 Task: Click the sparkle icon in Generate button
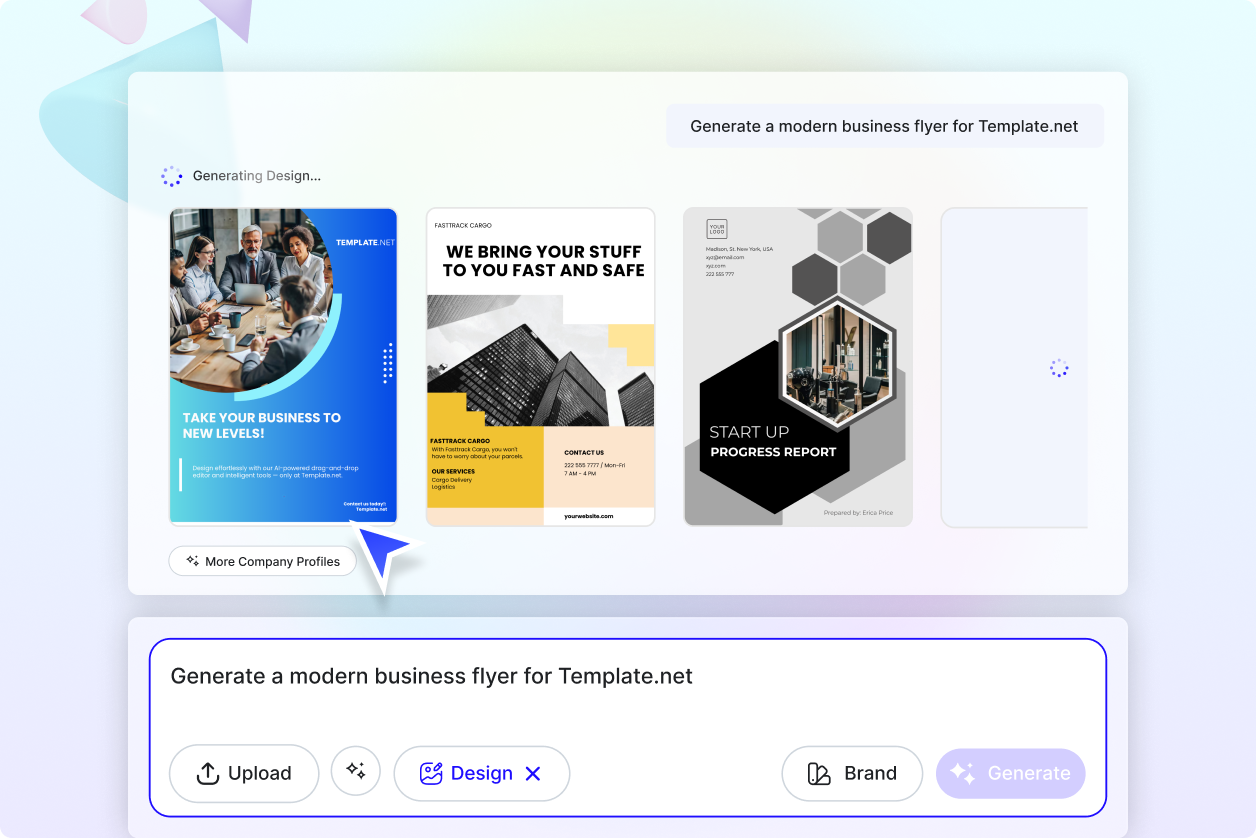962,773
